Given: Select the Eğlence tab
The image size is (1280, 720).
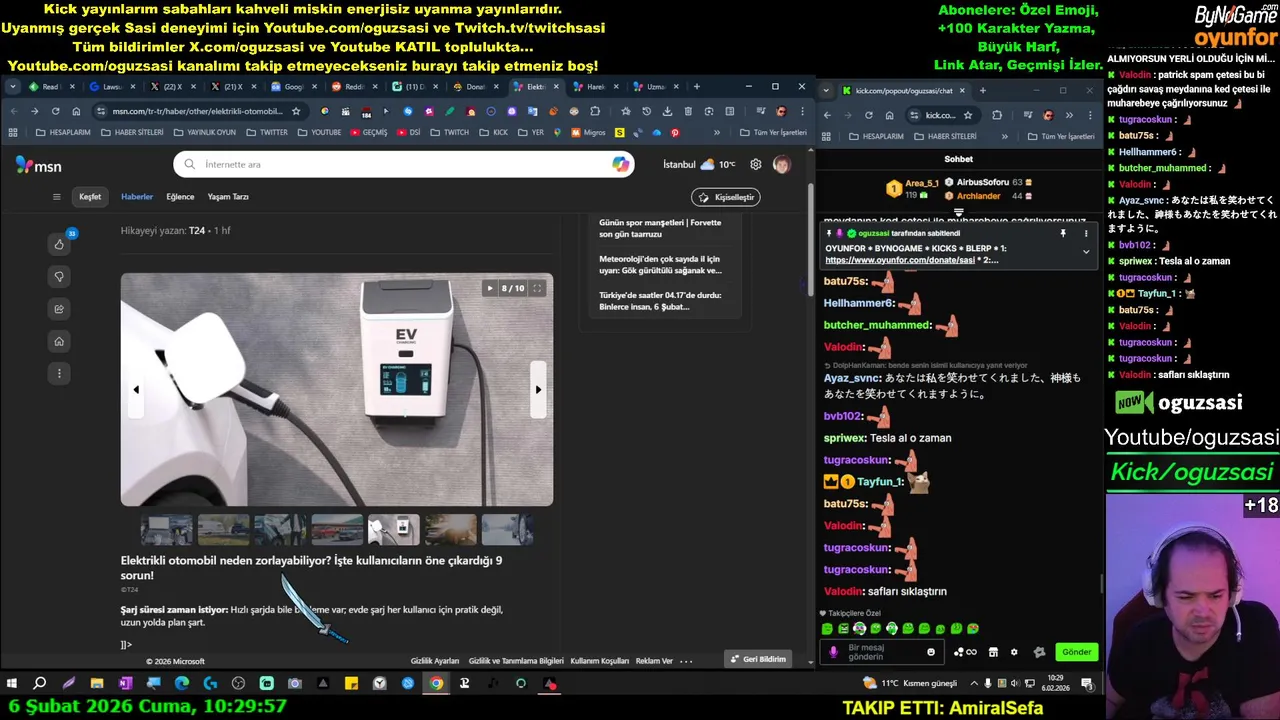Looking at the screenshot, I should pyautogui.click(x=180, y=197).
